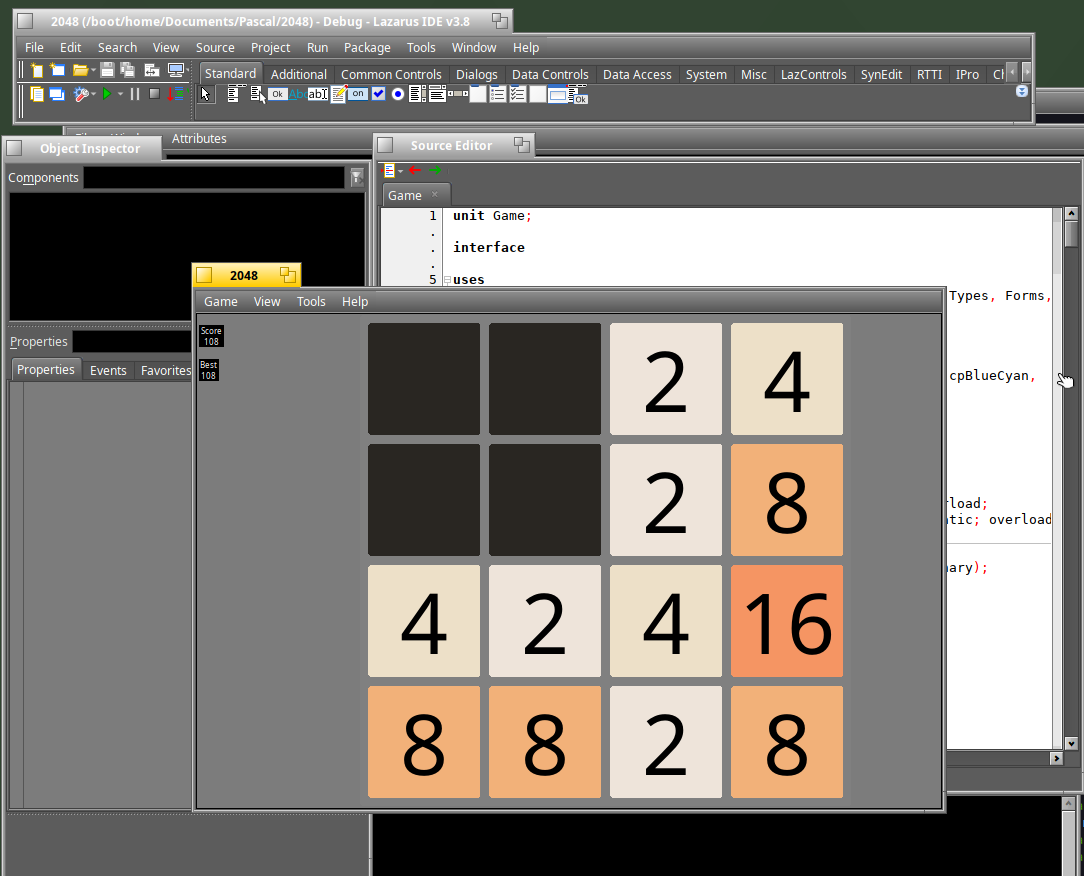Click the Source Editor scrollbar up arrow
Screen dimensions: 1084x876
(x=1072, y=214)
